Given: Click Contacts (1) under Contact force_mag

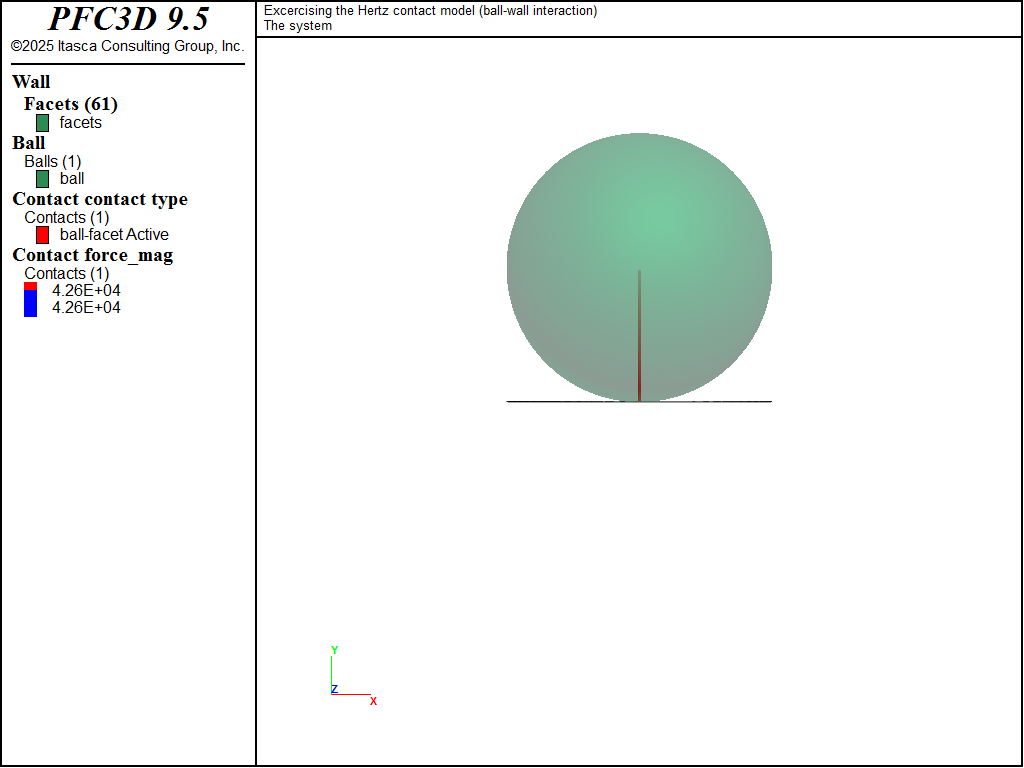Looking at the screenshot, I should click(67, 274).
